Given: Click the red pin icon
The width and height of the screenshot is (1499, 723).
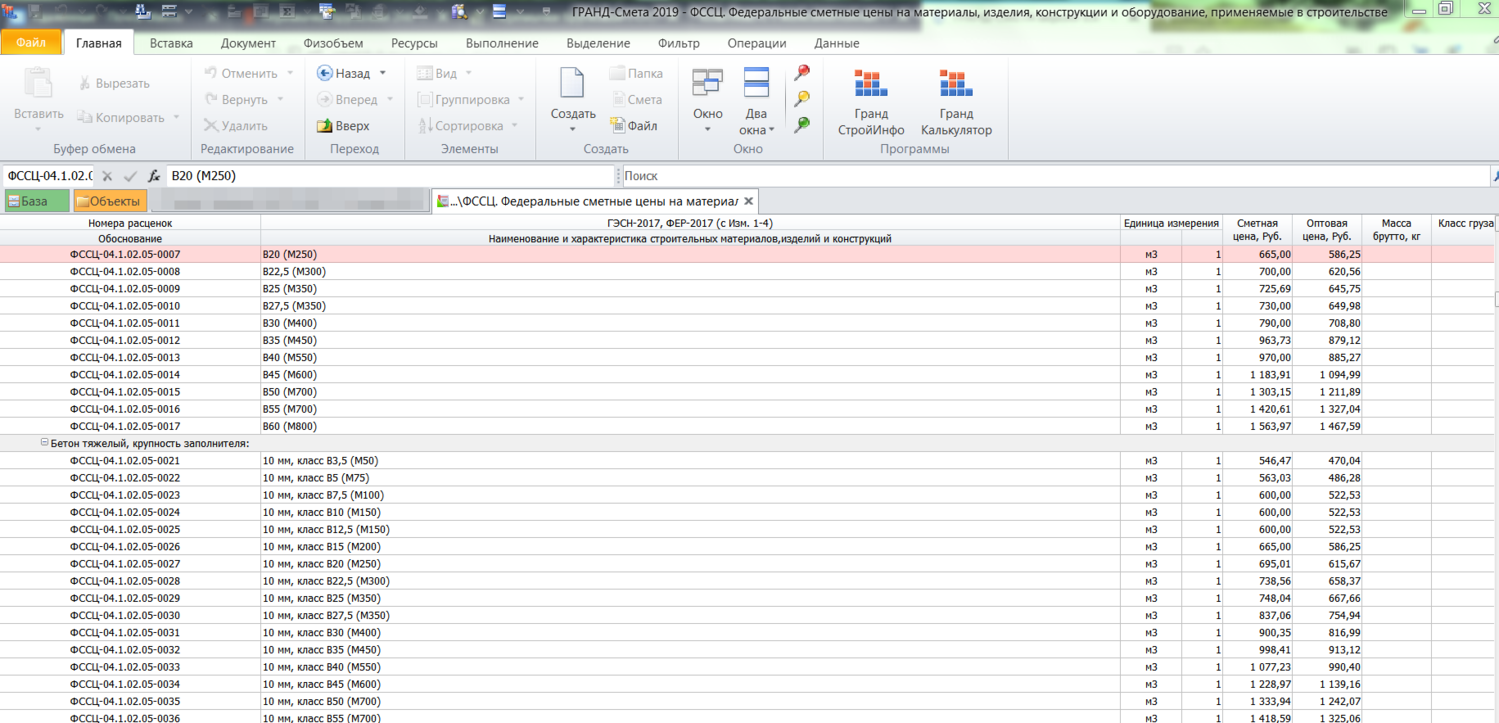Looking at the screenshot, I should point(802,73).
